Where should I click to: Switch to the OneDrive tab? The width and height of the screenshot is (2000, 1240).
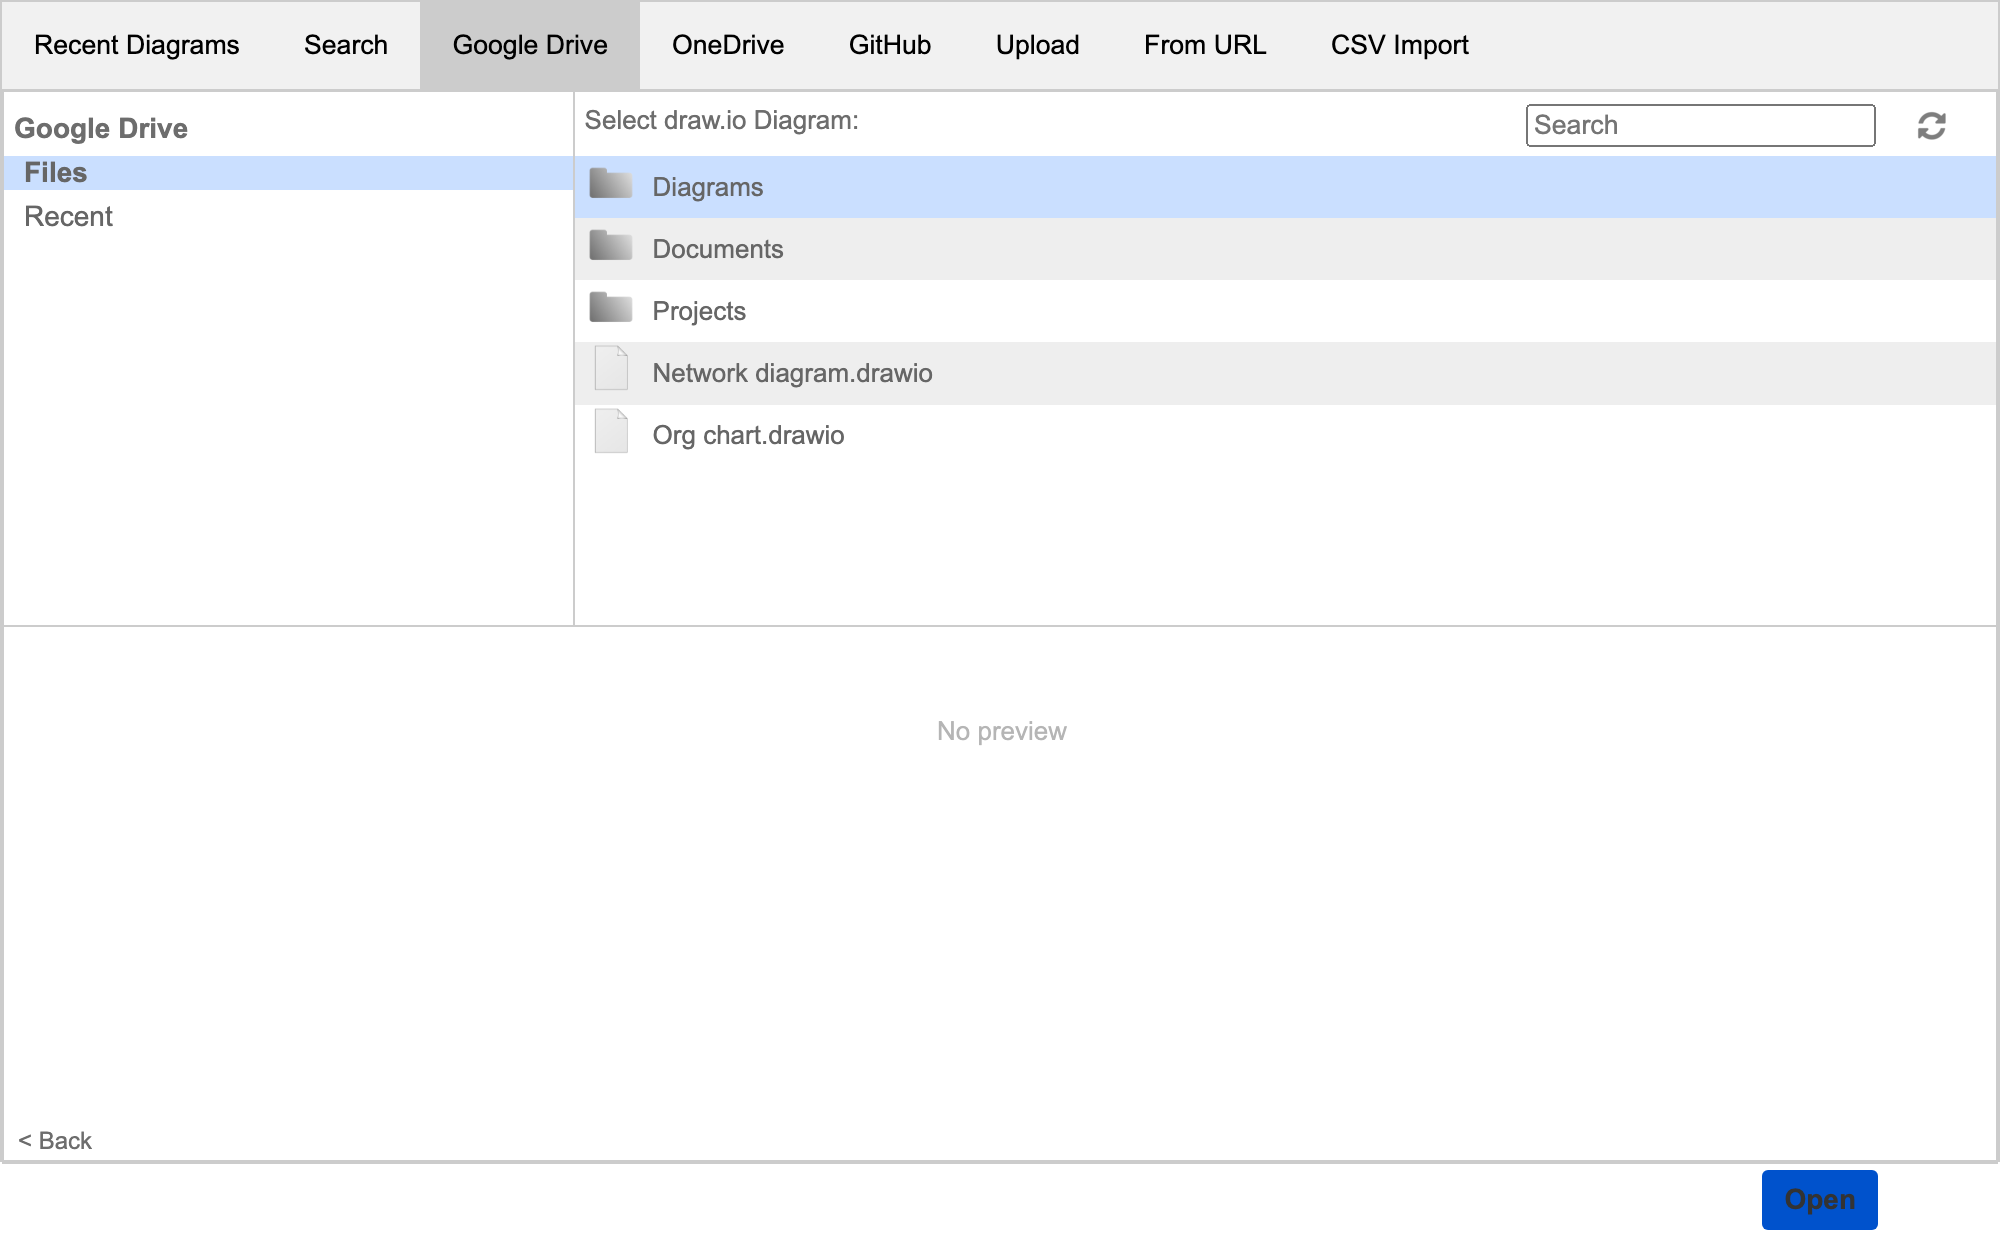click(728, 45)
